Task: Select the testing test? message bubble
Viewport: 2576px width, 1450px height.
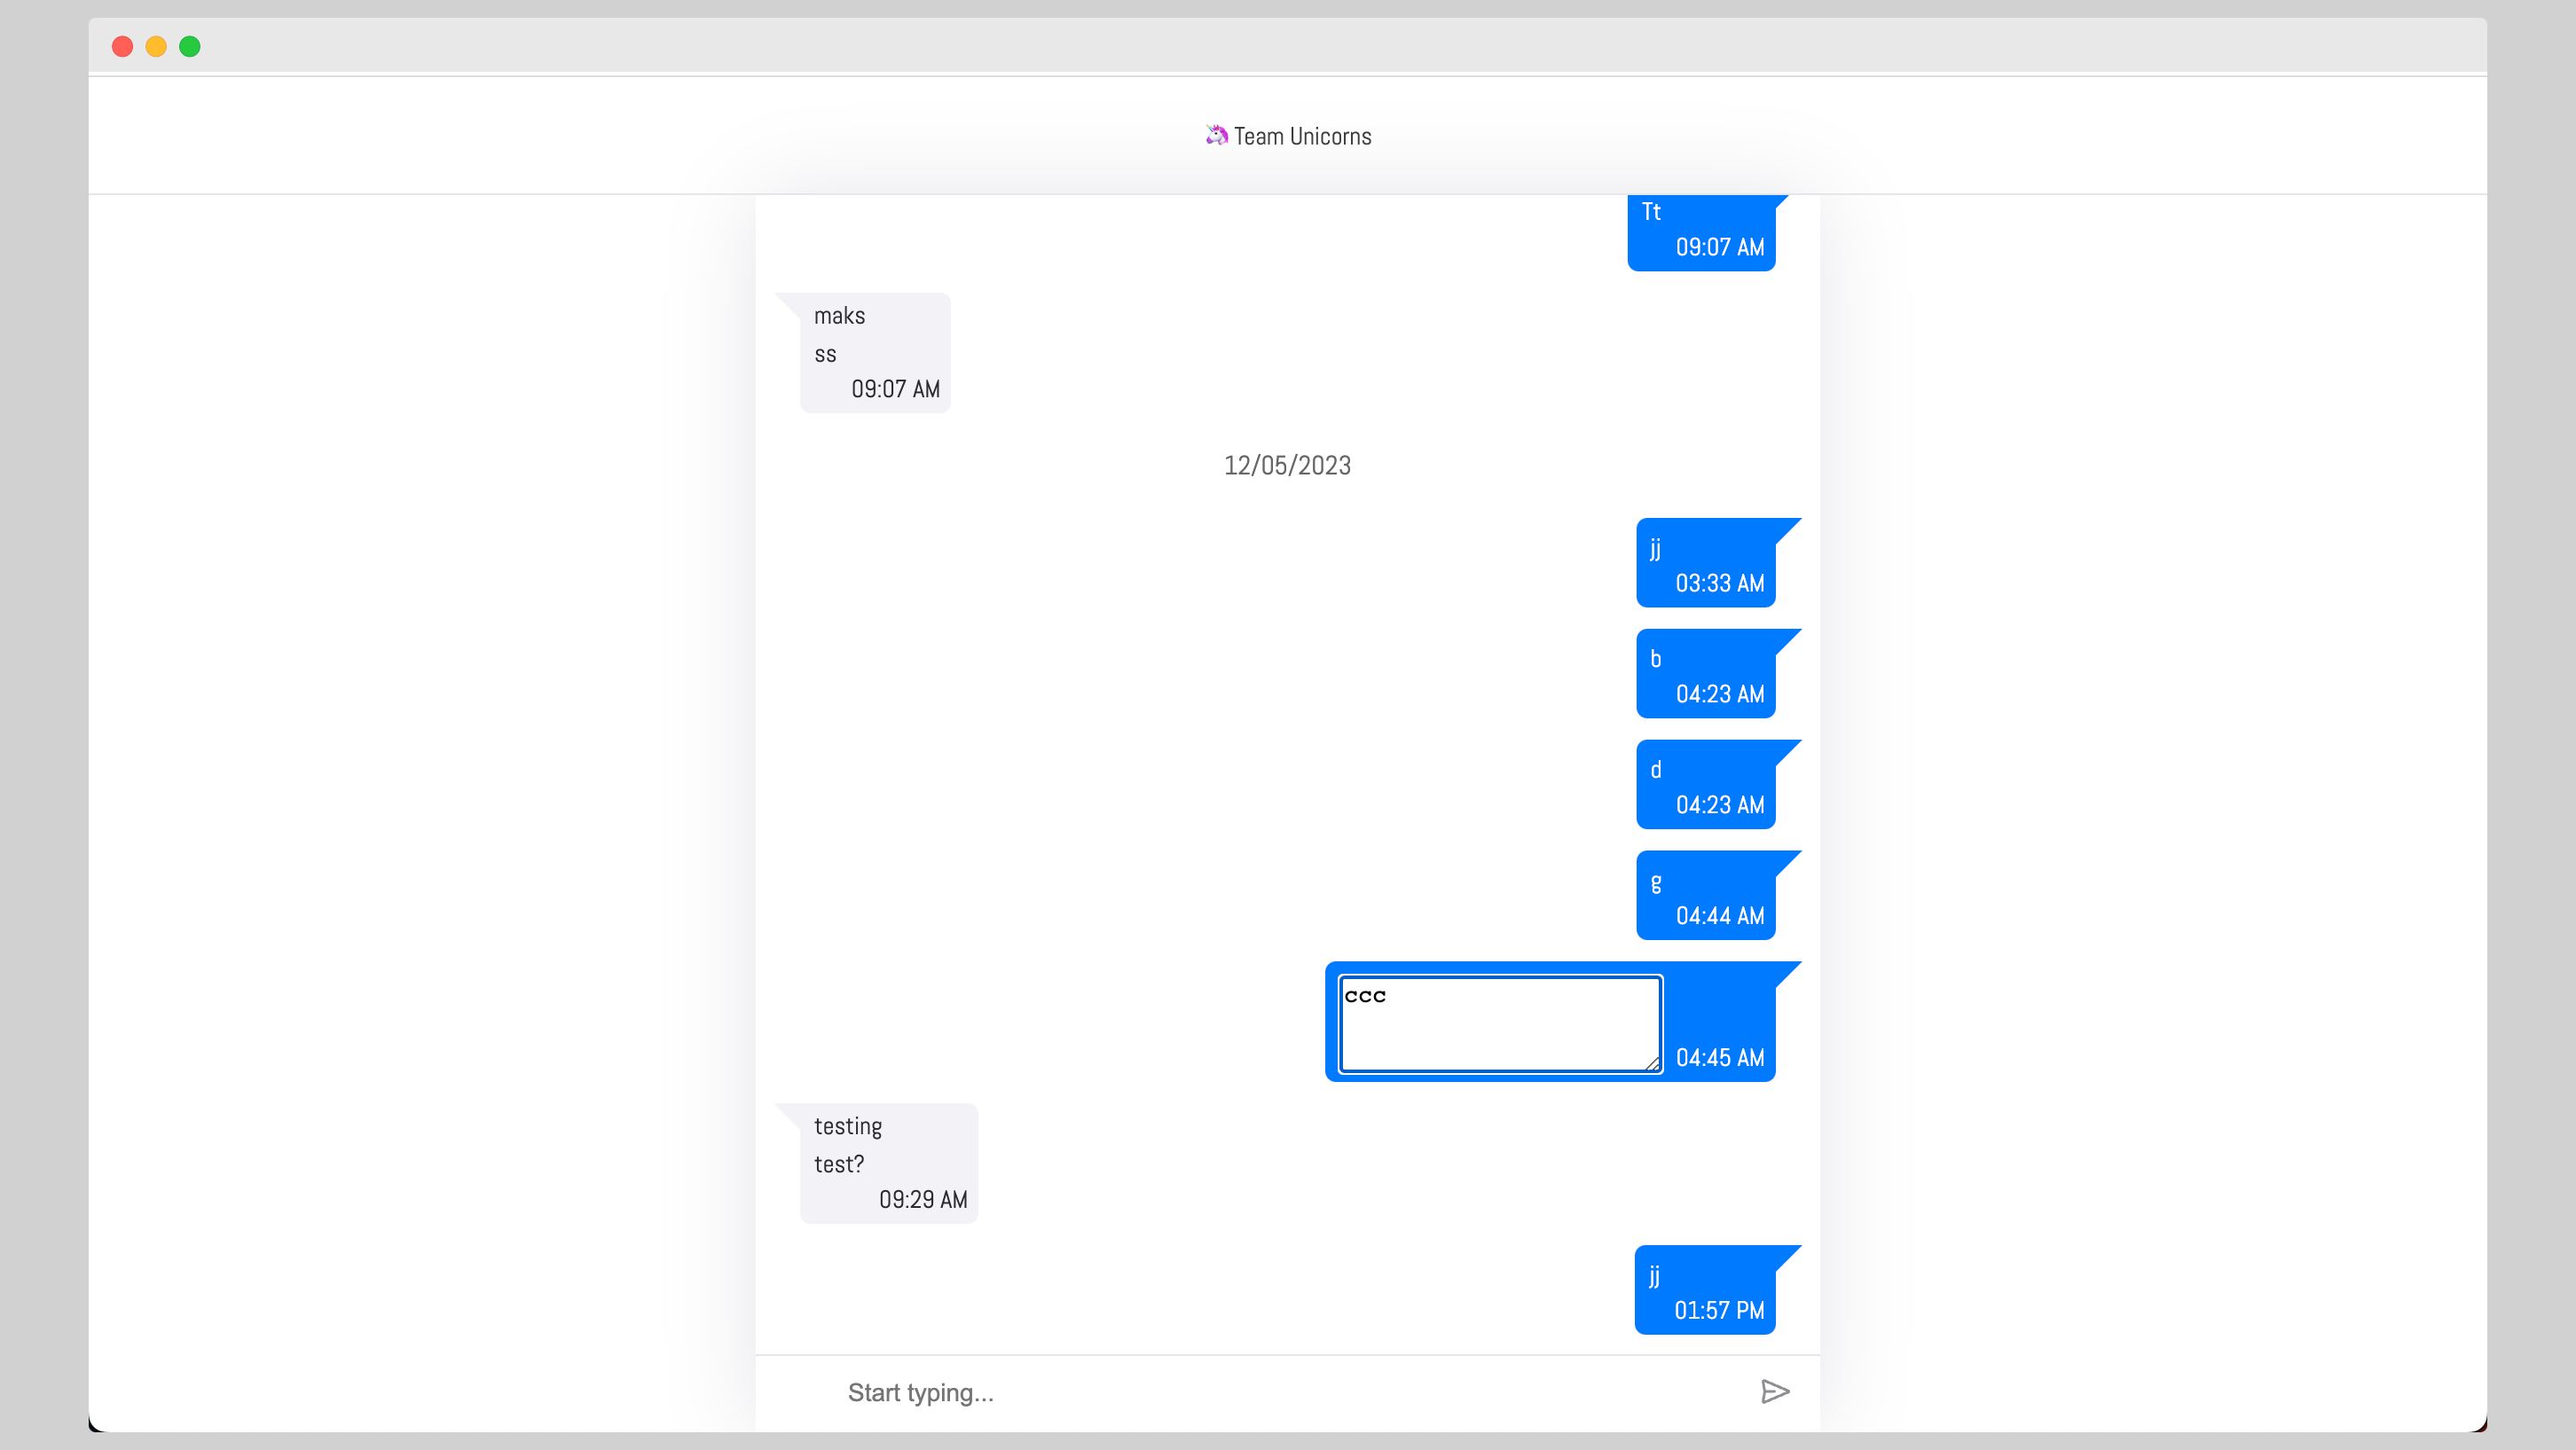Action: (x=886, y=1161)
